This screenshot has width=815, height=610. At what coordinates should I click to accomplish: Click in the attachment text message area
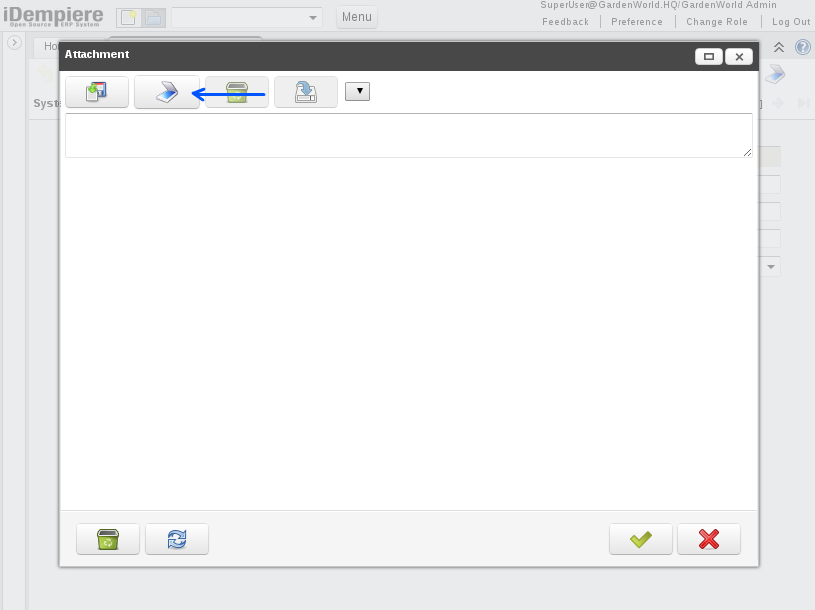point(408,135)
